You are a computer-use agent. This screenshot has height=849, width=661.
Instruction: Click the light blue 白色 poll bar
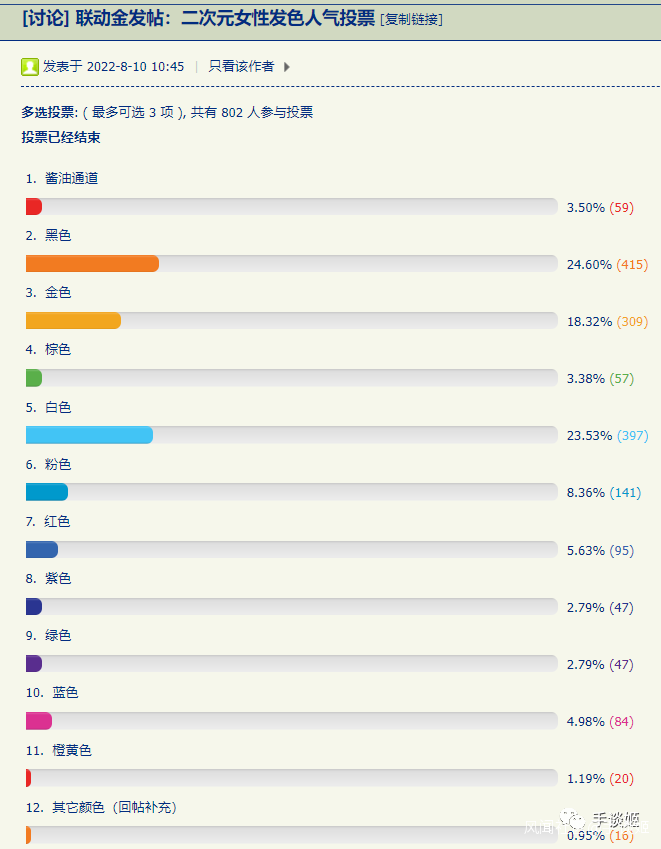(x=89, y=435)
